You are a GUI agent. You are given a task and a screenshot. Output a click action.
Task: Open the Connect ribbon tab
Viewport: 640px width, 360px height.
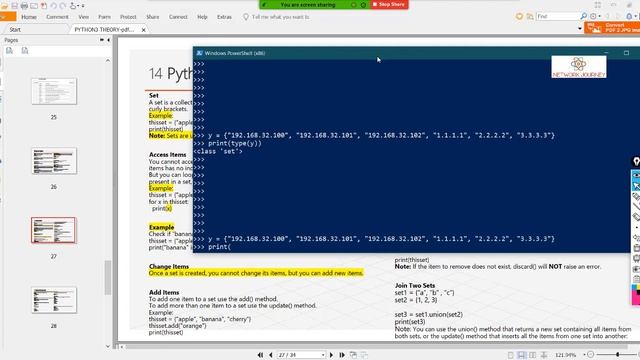click(178, 17)
